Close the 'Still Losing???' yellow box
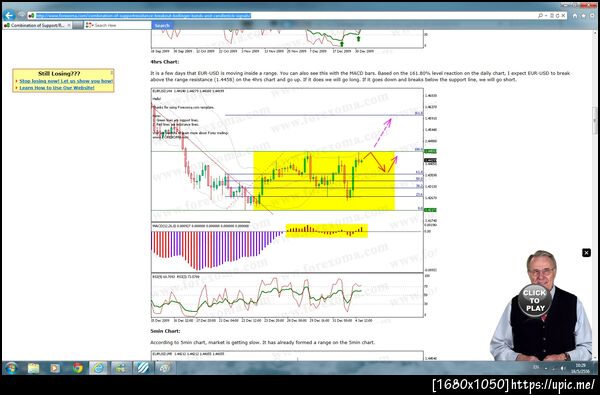Screen dimensions: 600x395 pyautogui.click(x=112, y=72)
